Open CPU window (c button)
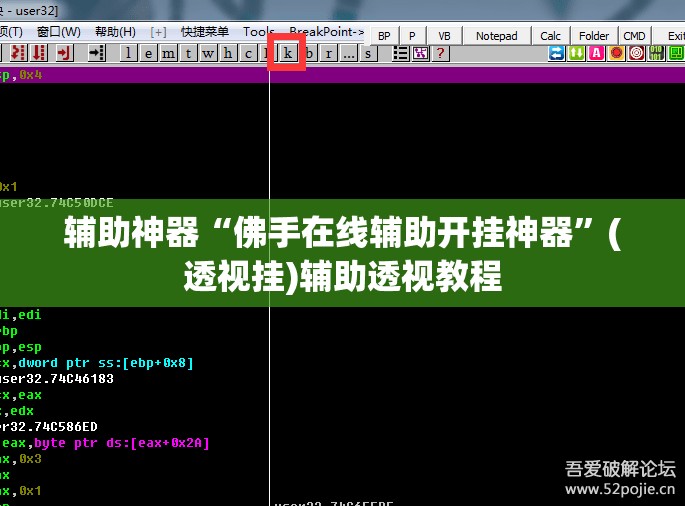Image resolution: width=685 pixels, height=506 pixels. [x=248, y=53]
